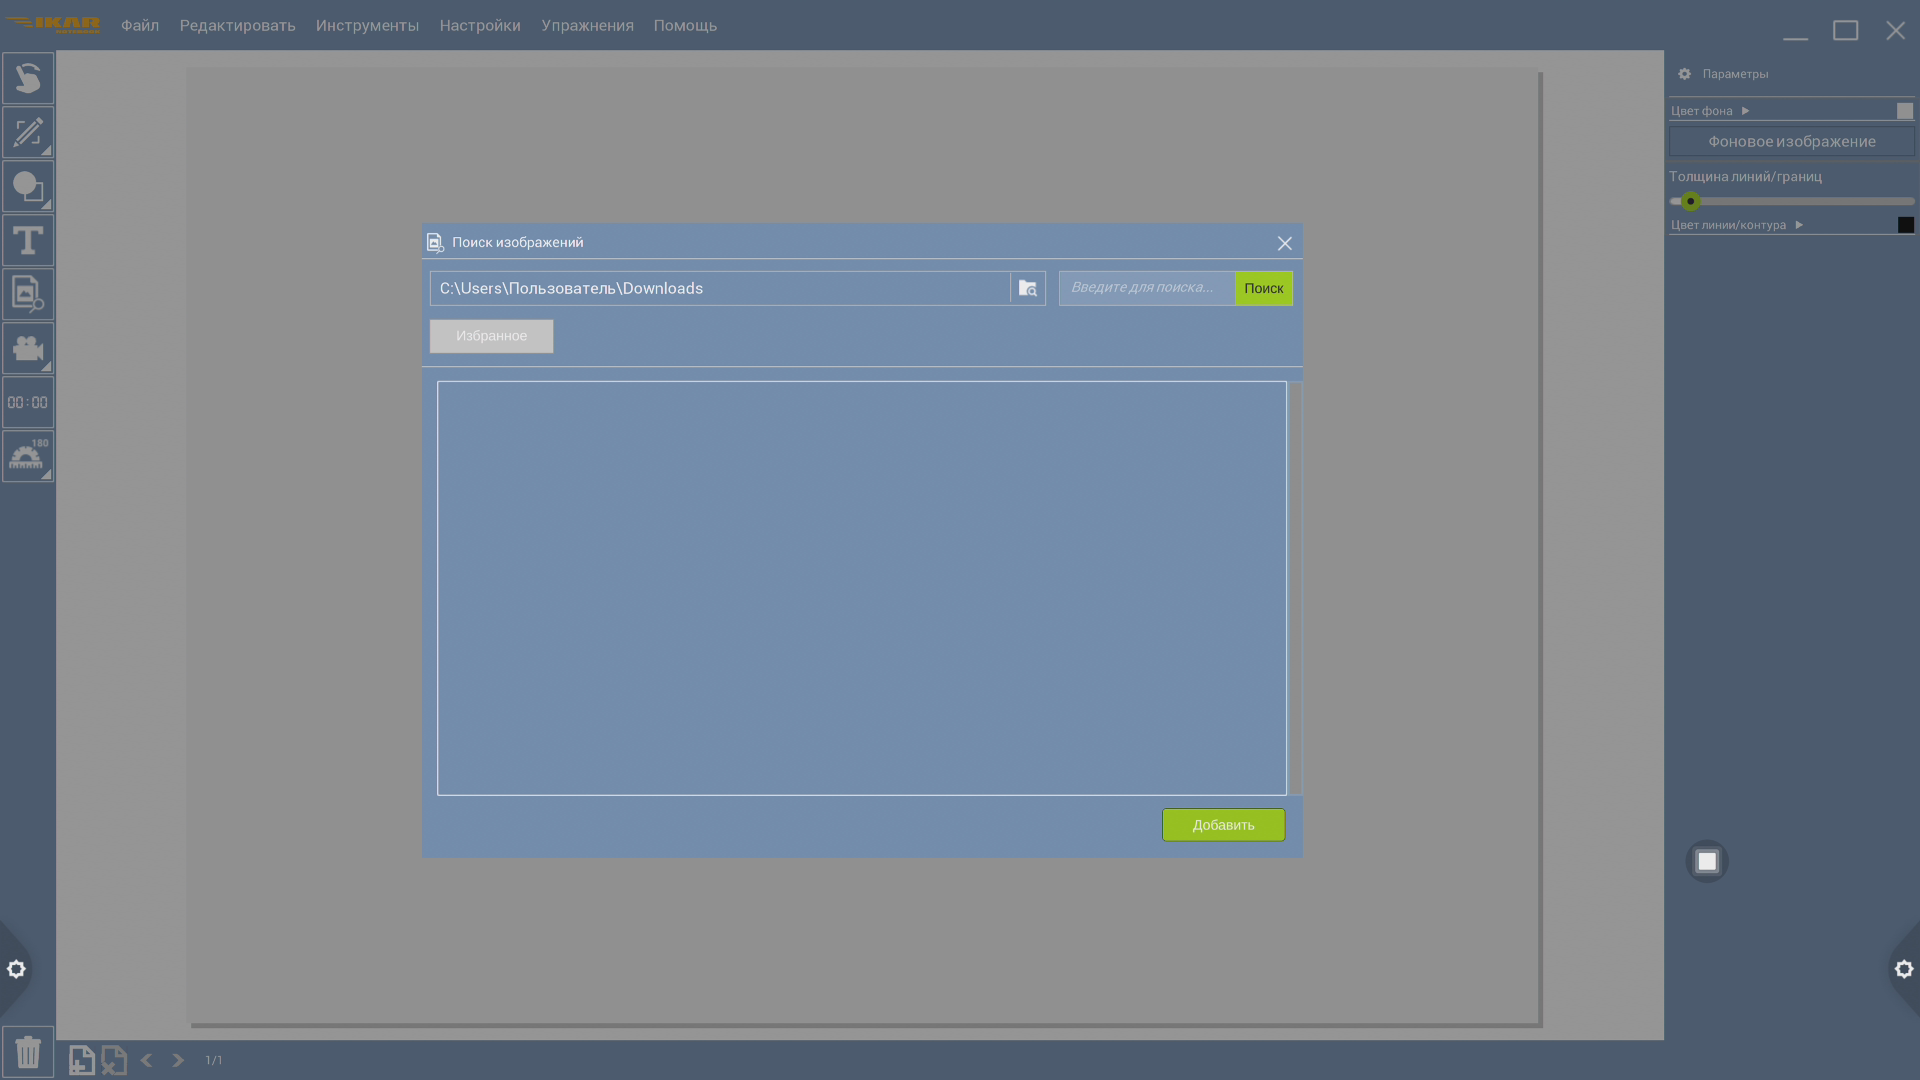The height and width of the screenshot is (1080, 1920).
Task: Open the Файл menu
Action: point(140,25)
